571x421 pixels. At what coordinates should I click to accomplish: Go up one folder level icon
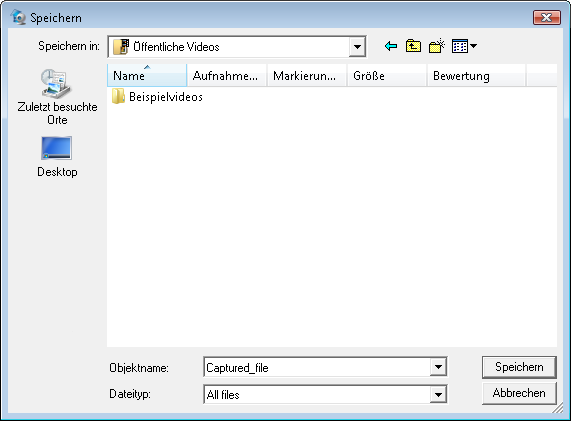tap(413, 46)
